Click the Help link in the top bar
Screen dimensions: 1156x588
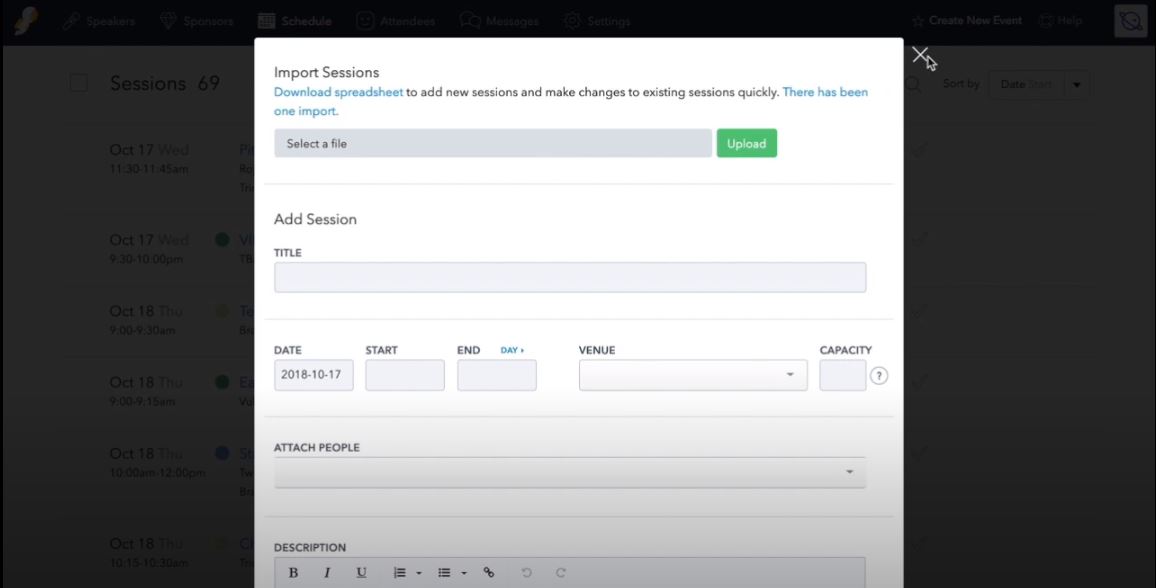tap(1060, 21)
